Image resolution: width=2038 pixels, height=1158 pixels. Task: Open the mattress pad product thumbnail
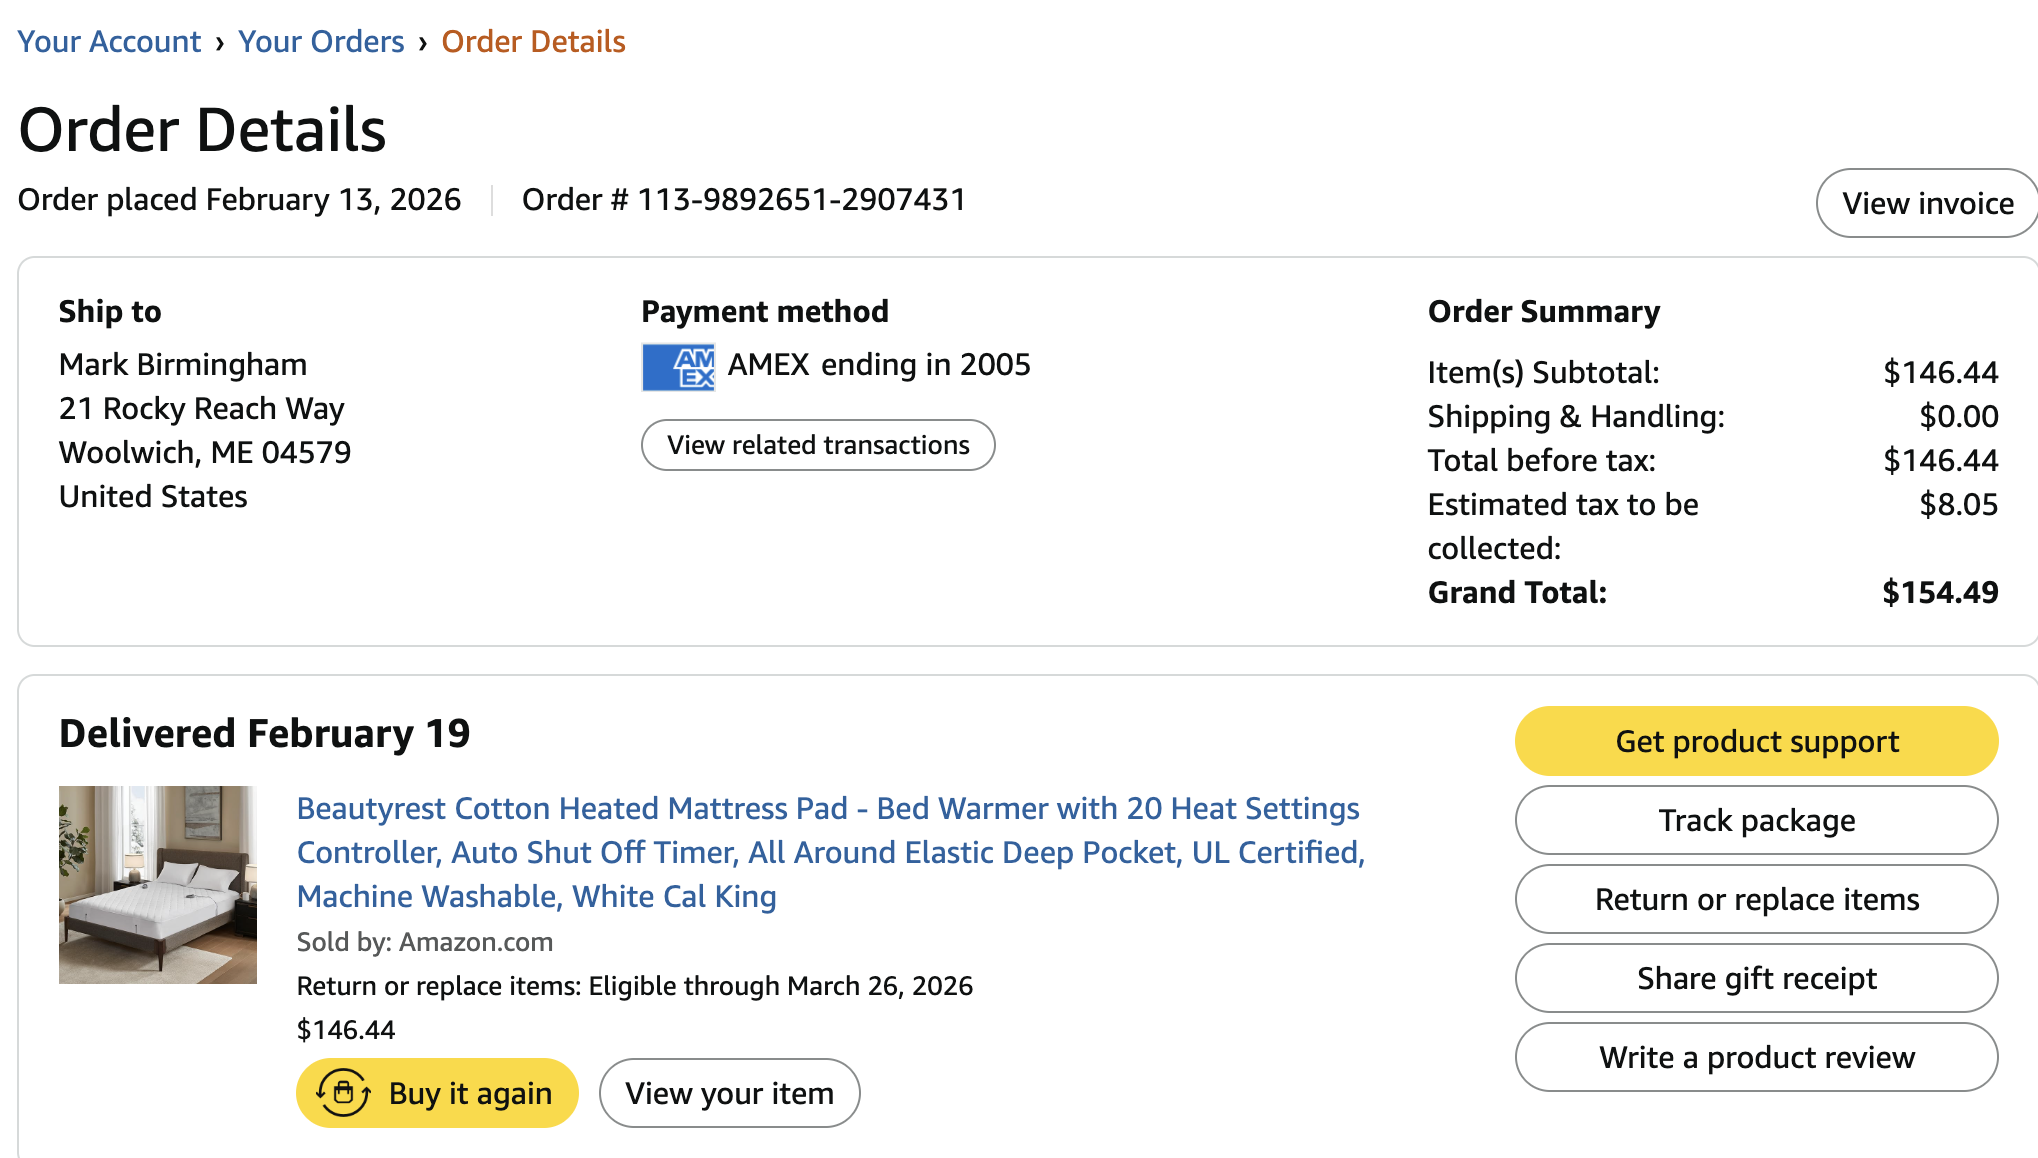point(158,885)
